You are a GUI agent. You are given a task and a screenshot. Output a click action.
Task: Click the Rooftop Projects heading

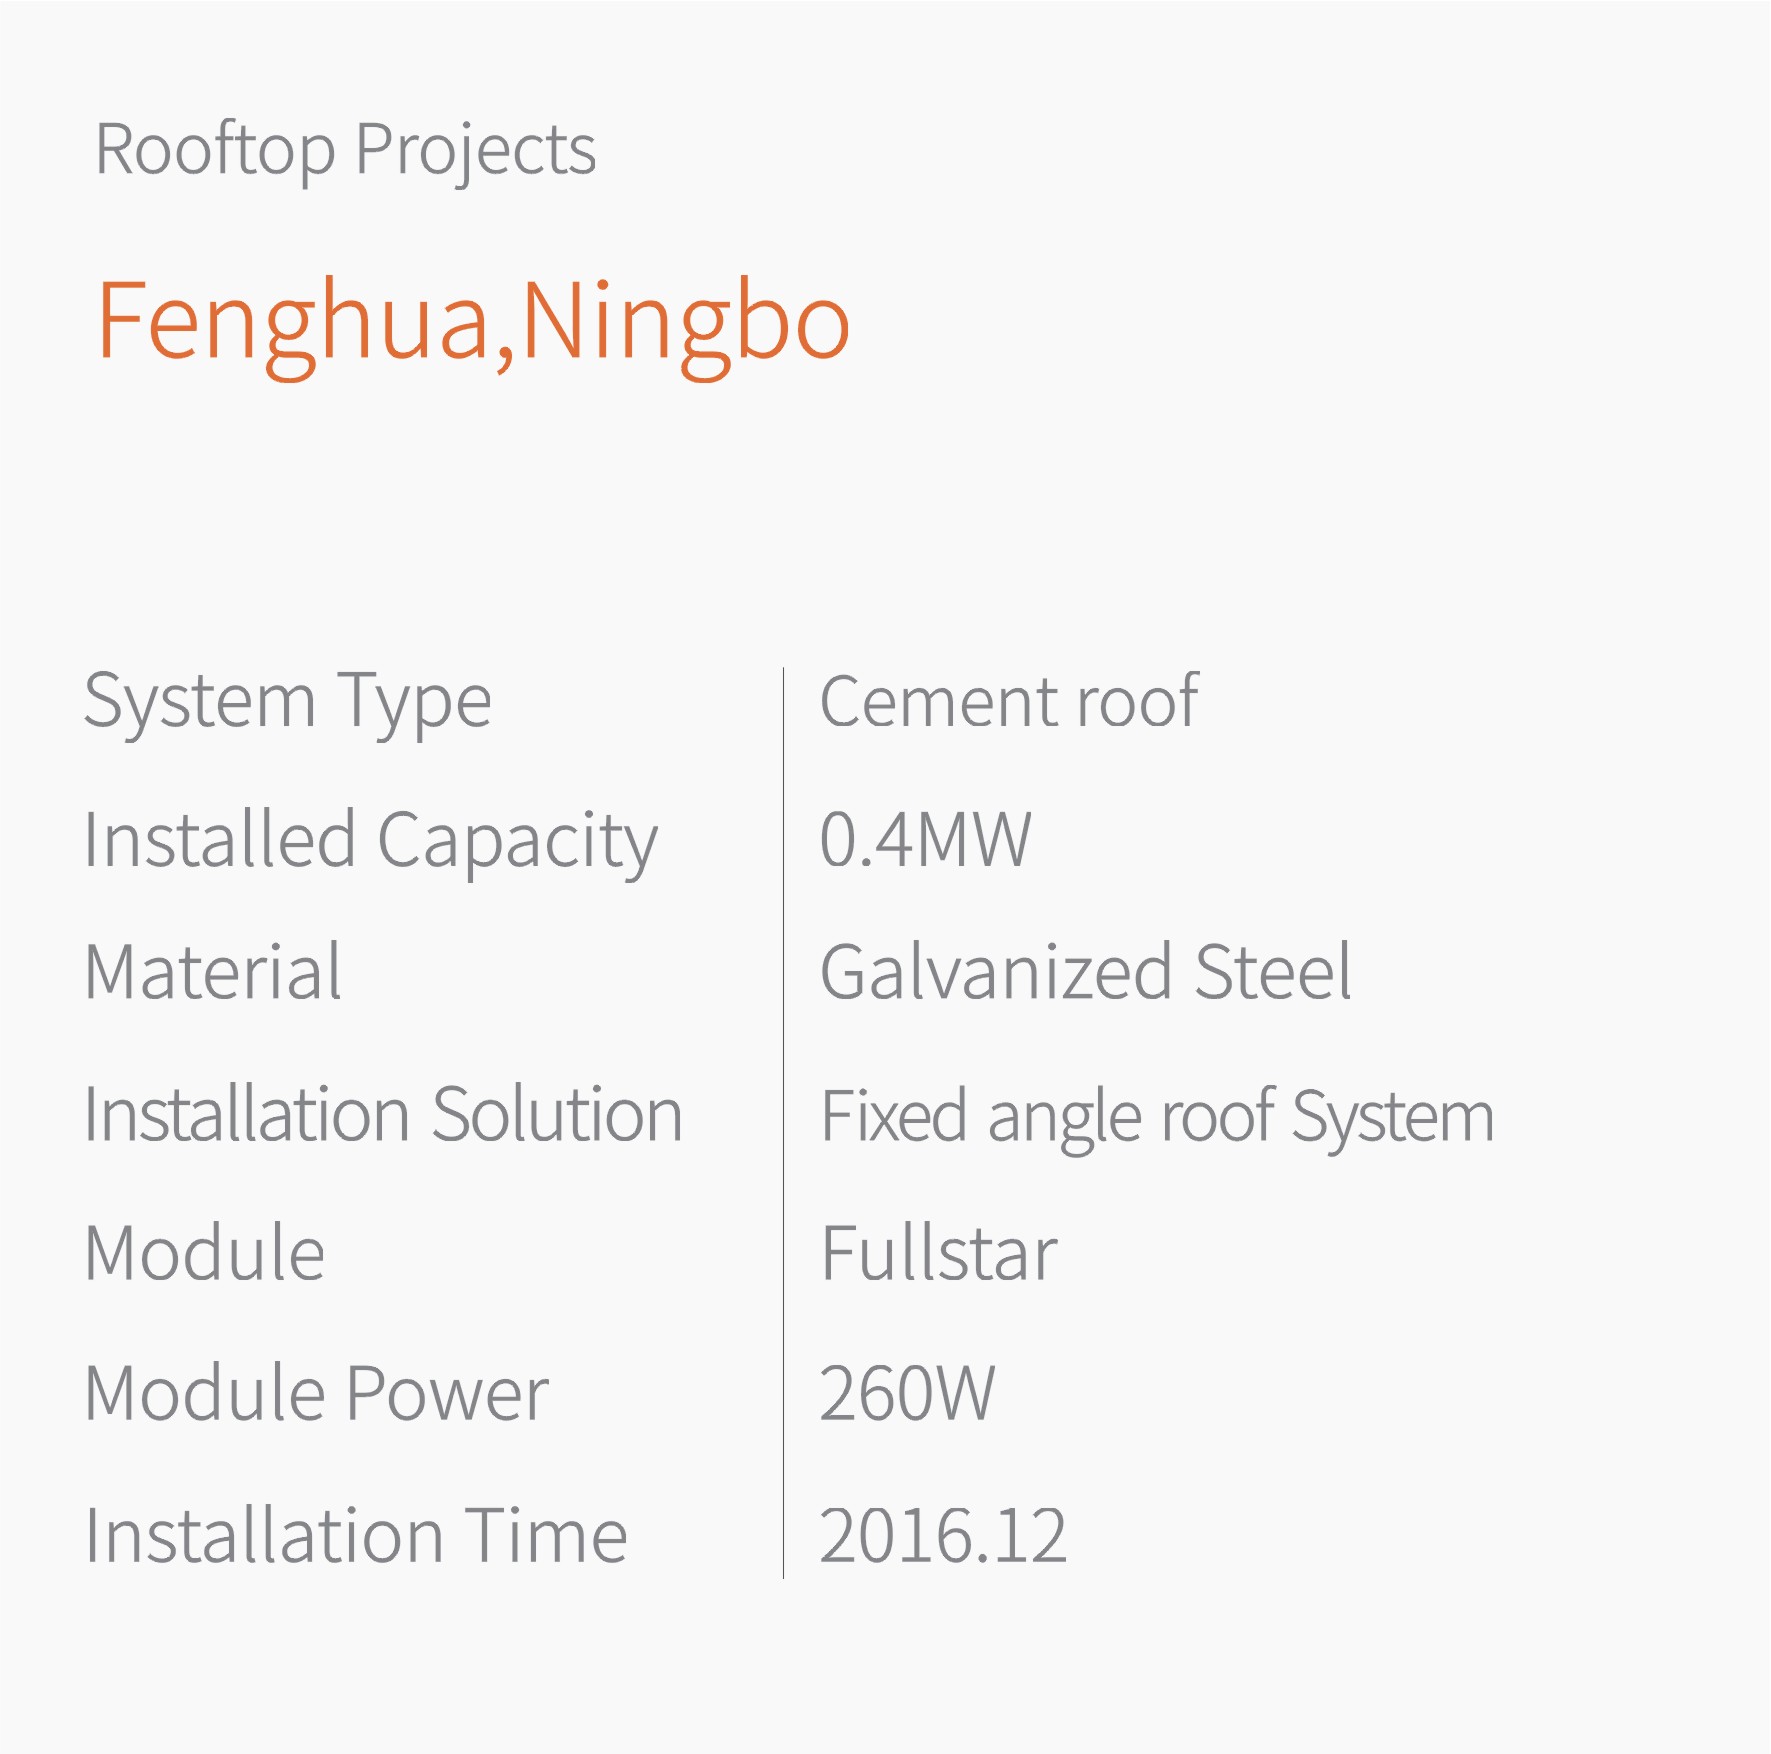tap(345, 152)
